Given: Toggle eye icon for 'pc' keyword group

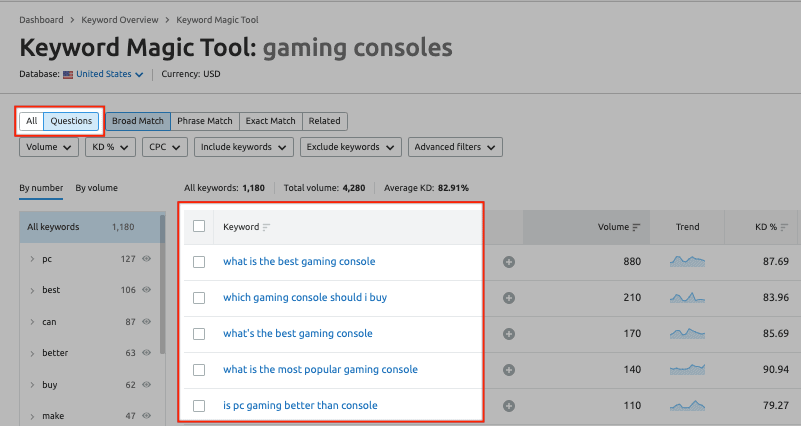Looking at the screenshot, I should tap(147, 259).
